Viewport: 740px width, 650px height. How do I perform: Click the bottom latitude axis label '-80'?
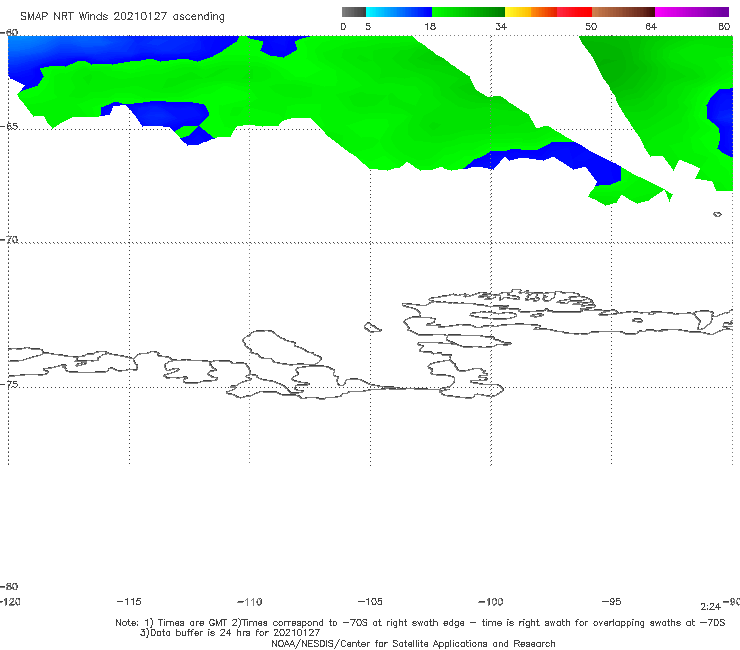(x=9, y=586)
